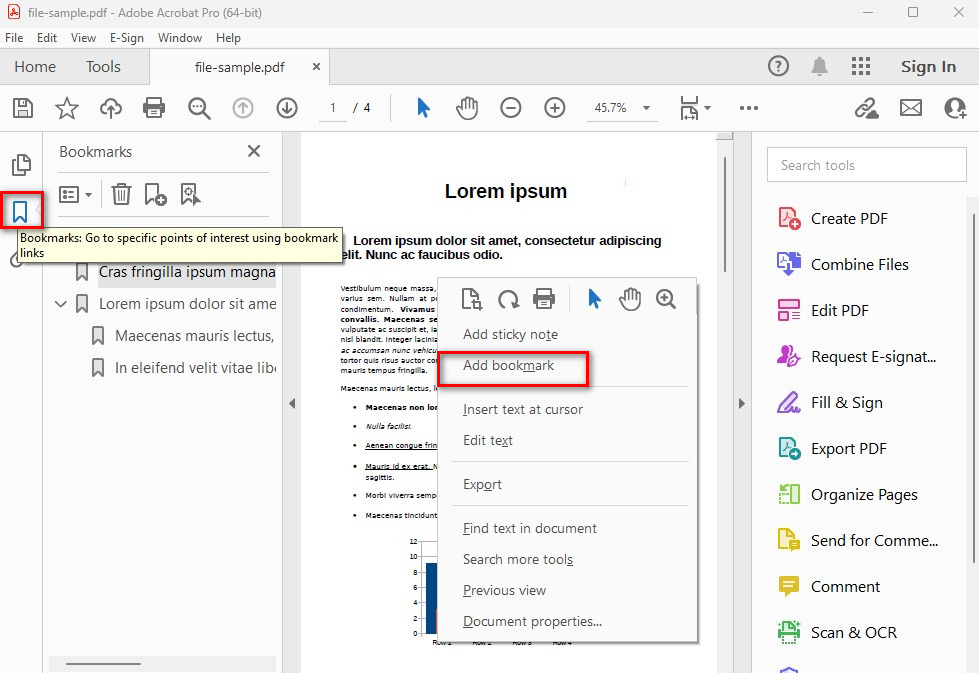The height and width of the screenshot is (673, 979).
Task: Open the page thumbnails panel icon
Action: tap(21, 165)
